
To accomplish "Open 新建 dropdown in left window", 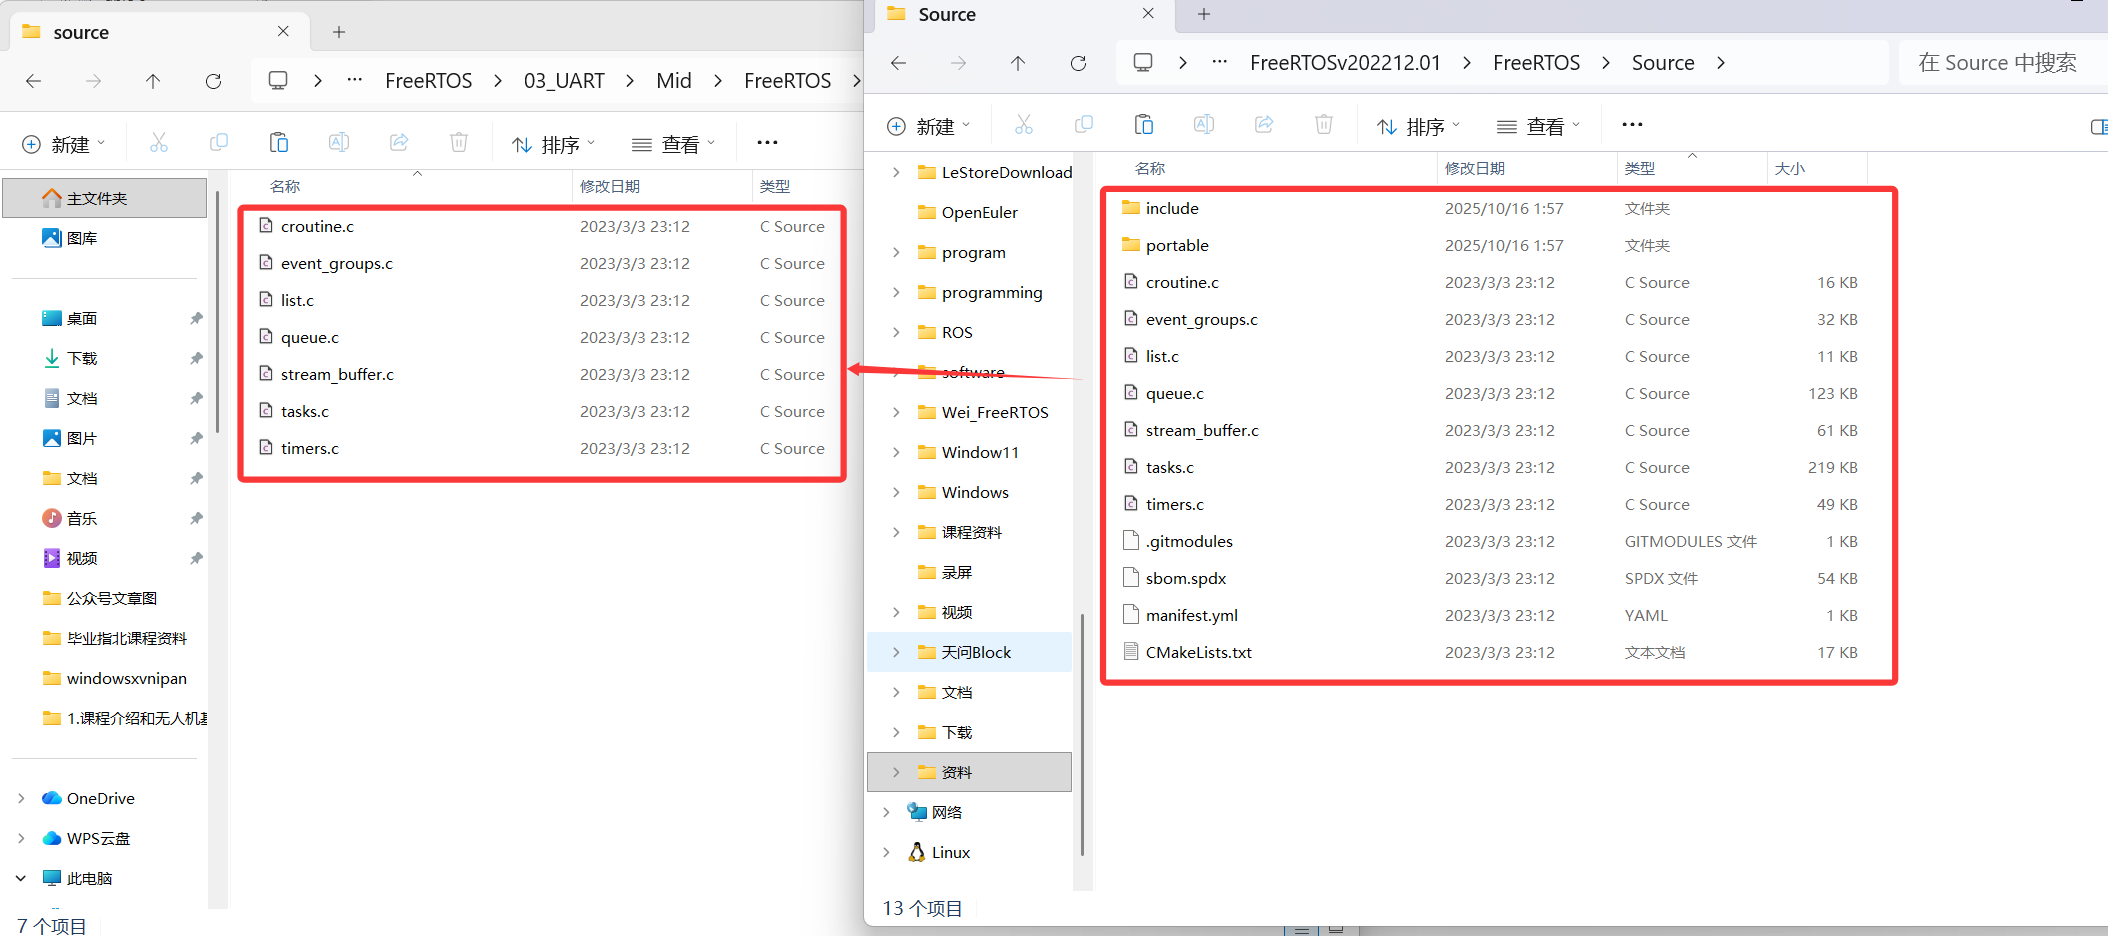I will tap(64, 144).
